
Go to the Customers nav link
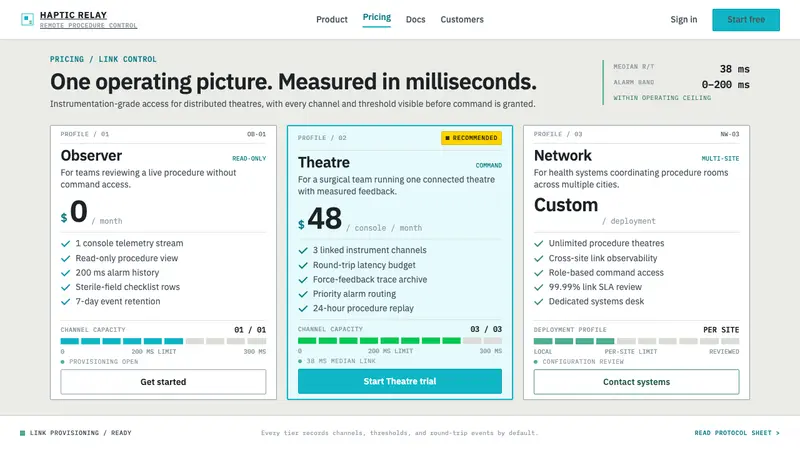462,19
